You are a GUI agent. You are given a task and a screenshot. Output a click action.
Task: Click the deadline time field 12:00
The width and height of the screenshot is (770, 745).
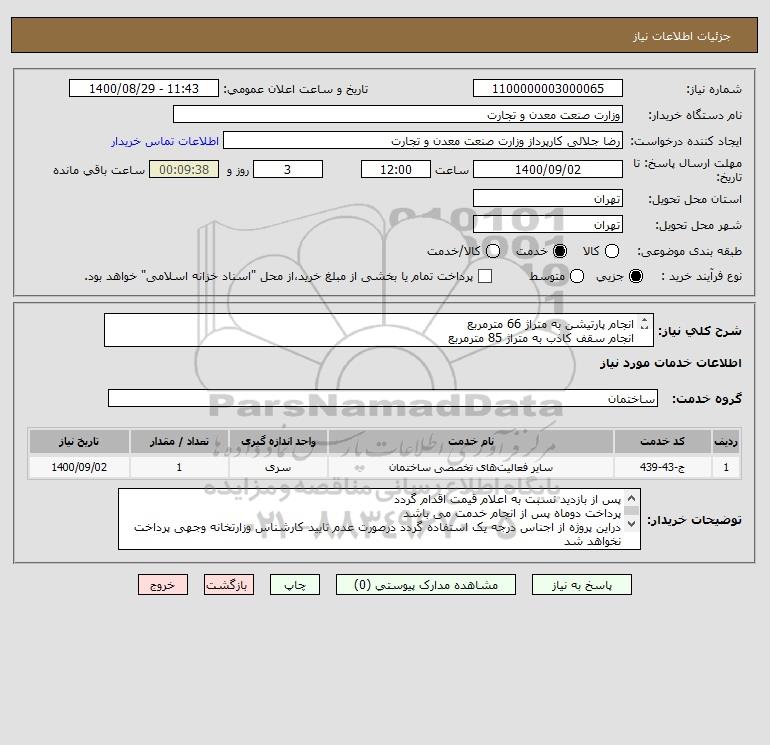pyautogui.click(x=396, y=169)
